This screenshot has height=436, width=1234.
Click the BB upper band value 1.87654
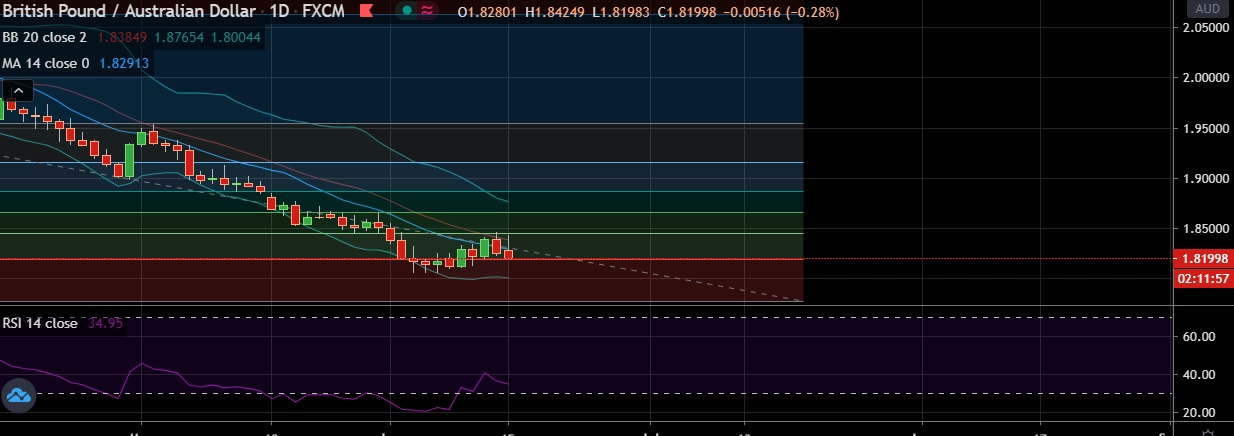coord(165,37)
